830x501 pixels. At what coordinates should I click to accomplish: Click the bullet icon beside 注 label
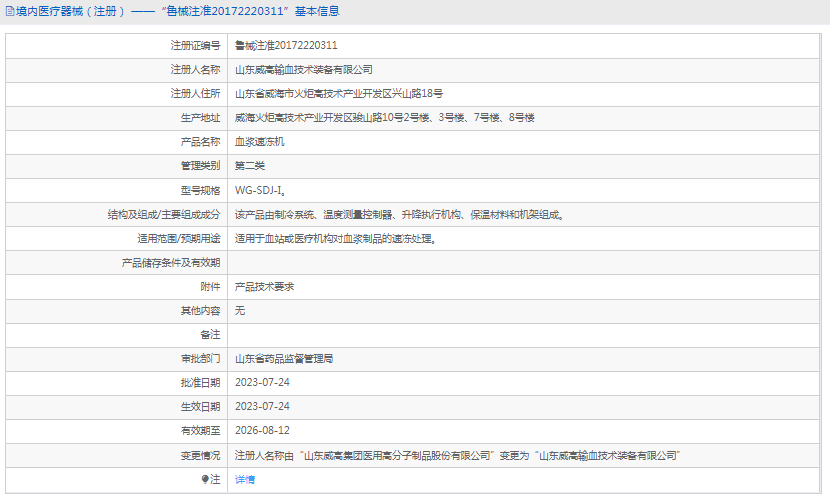[205, 479]
